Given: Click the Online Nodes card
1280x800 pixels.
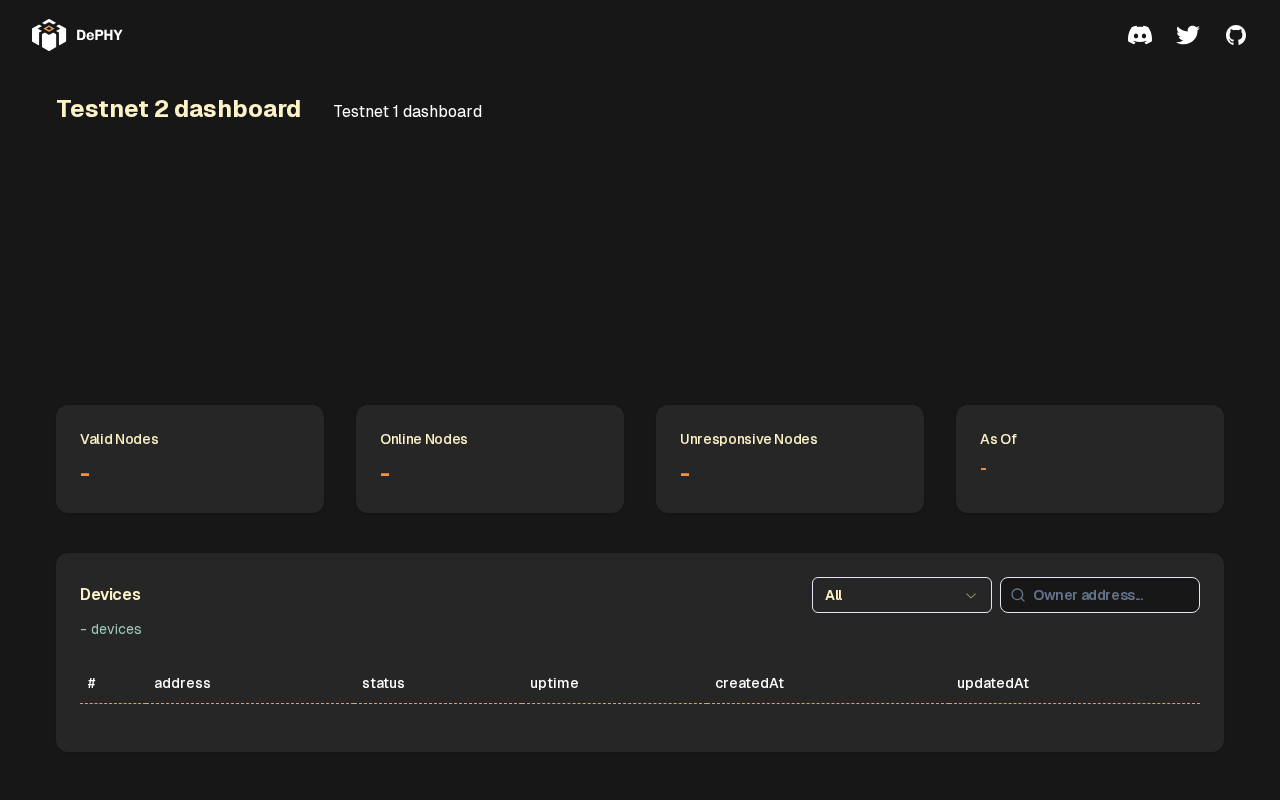Looking at the screenshot, I should click(490, 459).
